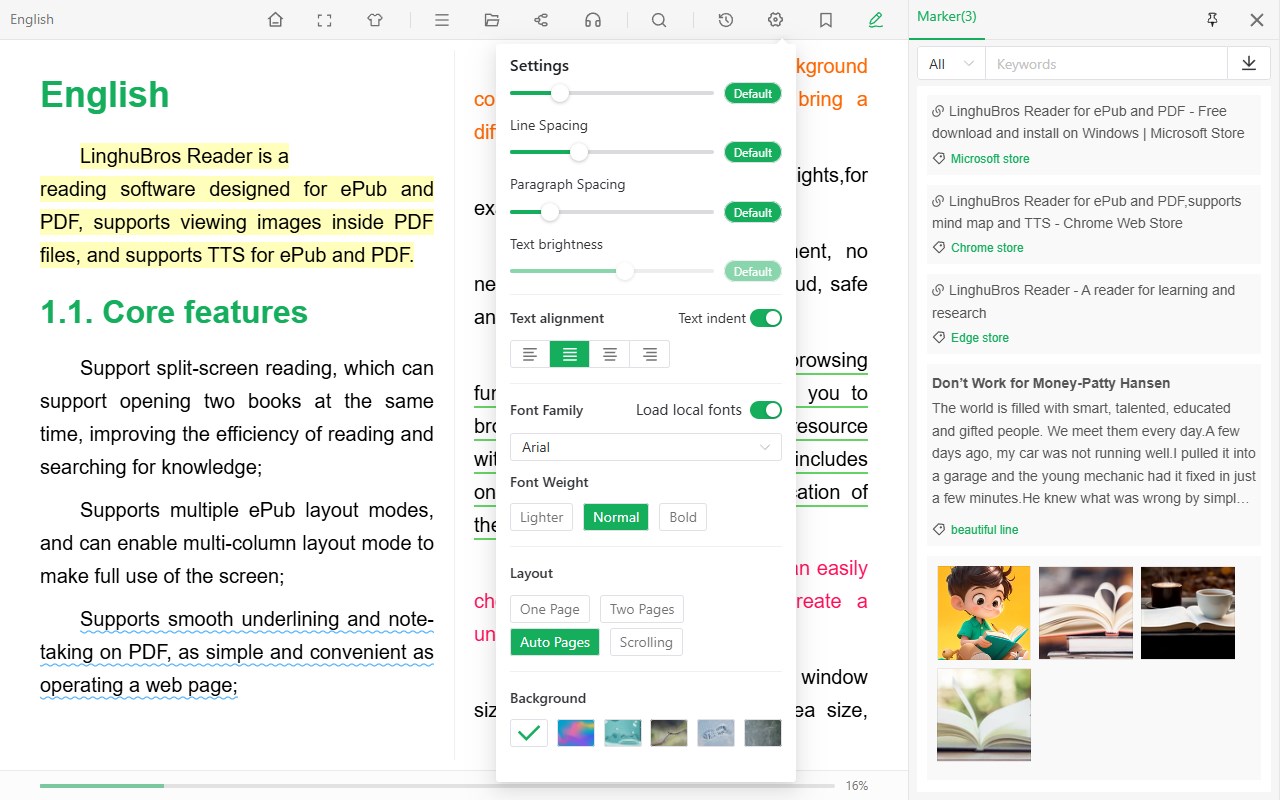
Task: Go to the Home icon in toolbar
Action: (276, 20)
